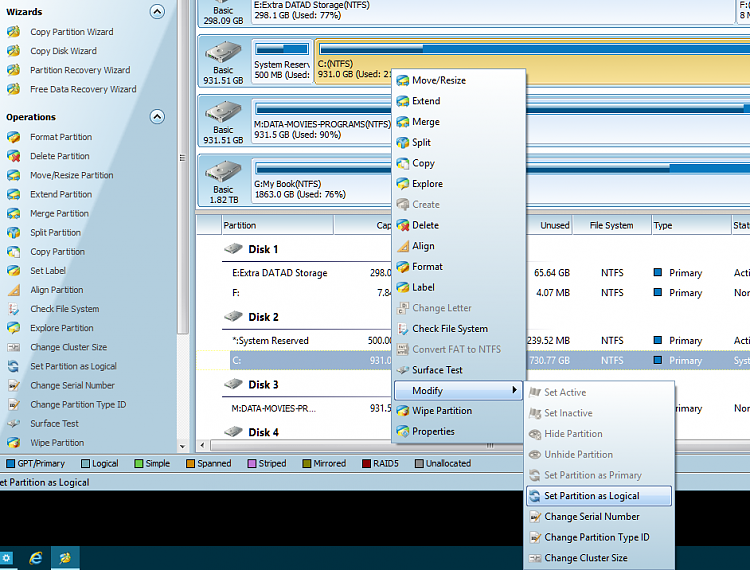Image resolution: width=750 pixels, height=570 pixels.
Task: Open Internet Explorer from the taskbar
Action: click(x=36, y=558)
